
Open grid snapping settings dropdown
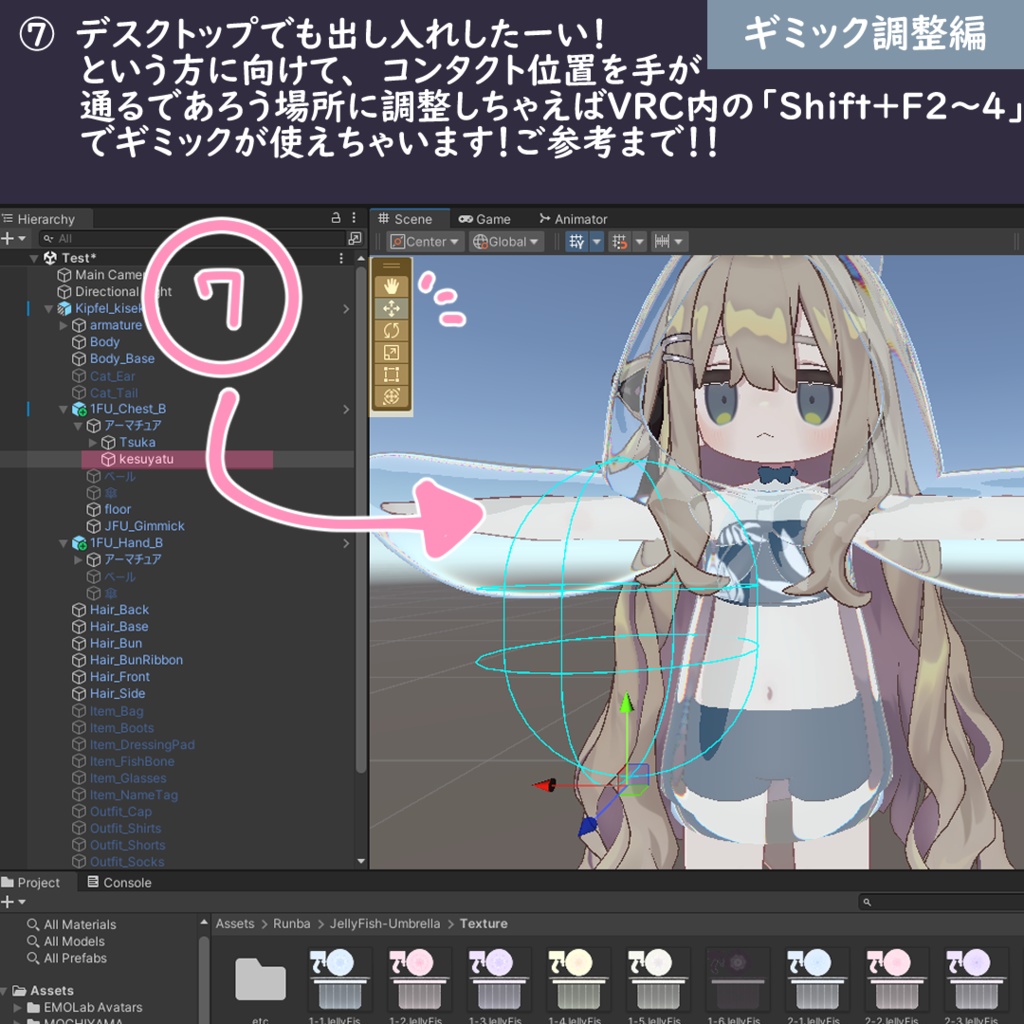tap(639, 242)
